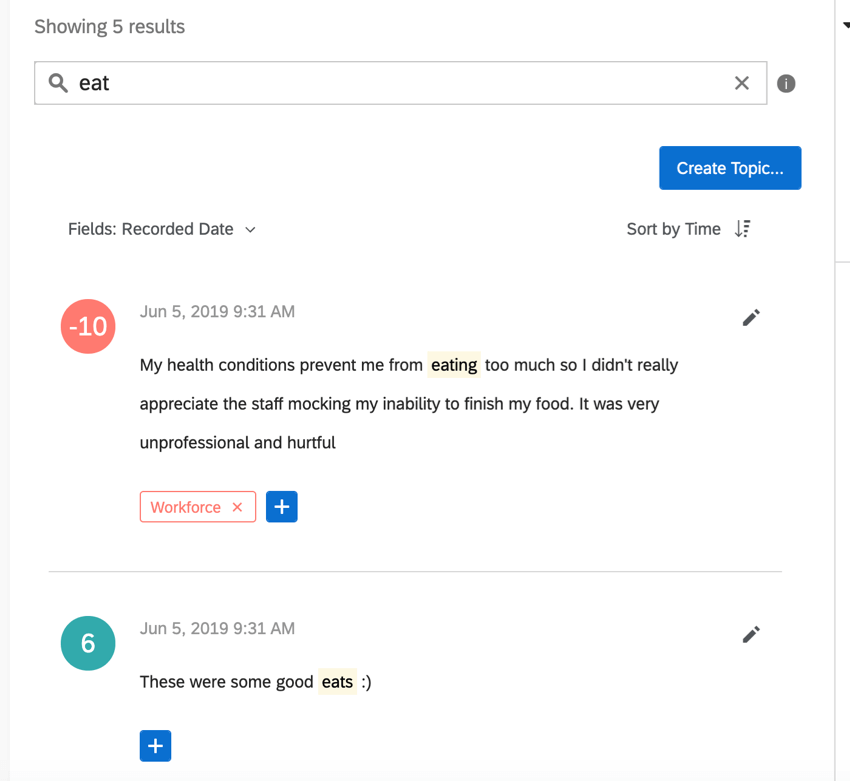Clear the search with the X icon
Screen dimensions: 850x781
742,83
